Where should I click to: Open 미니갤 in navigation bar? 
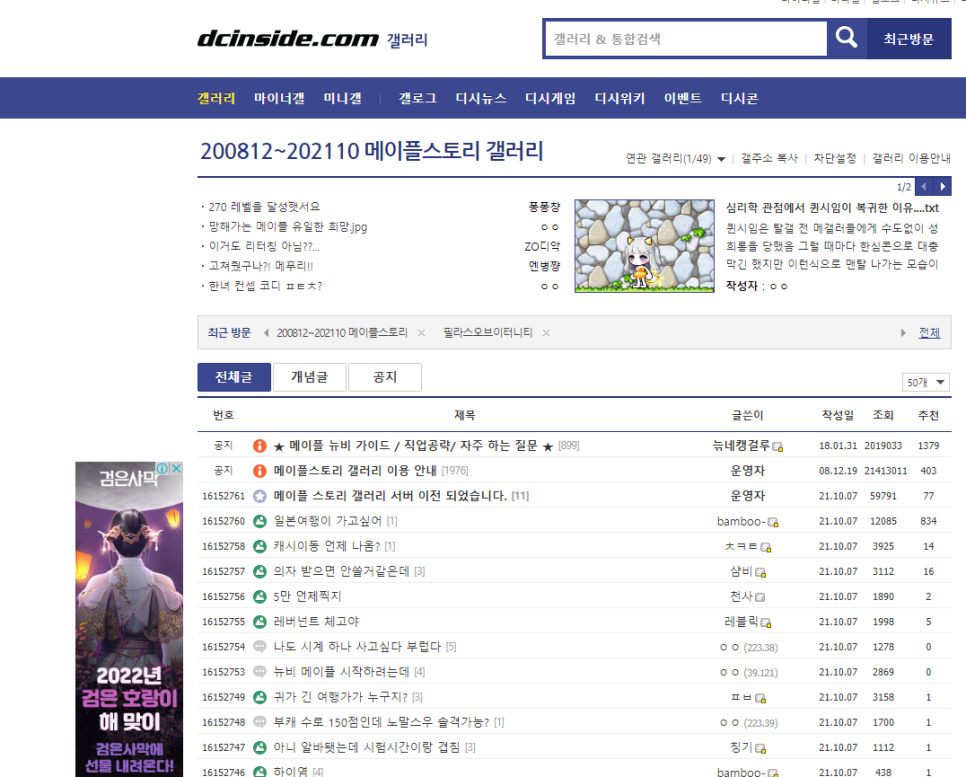coord(343,98)
